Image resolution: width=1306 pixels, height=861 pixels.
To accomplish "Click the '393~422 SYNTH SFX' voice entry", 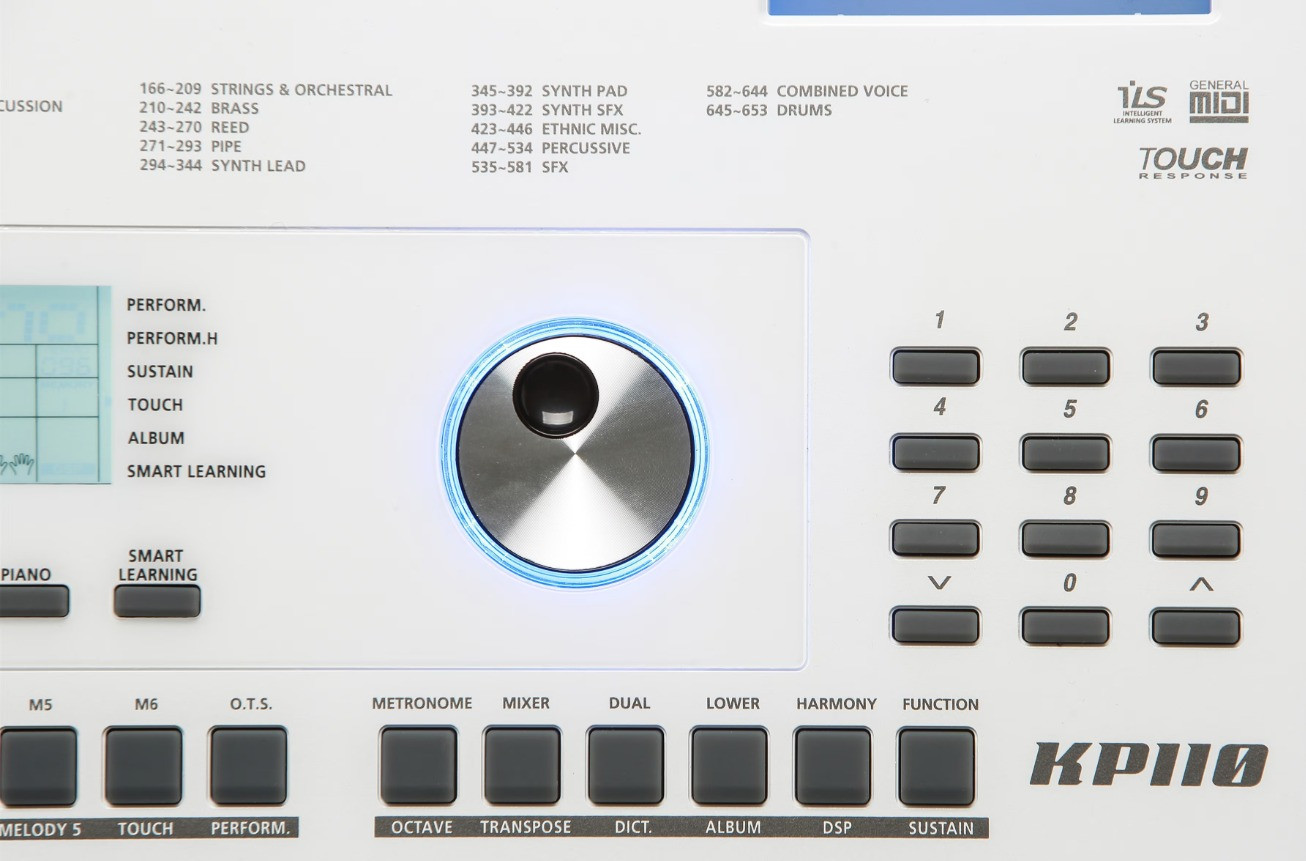I will (547, 110).
